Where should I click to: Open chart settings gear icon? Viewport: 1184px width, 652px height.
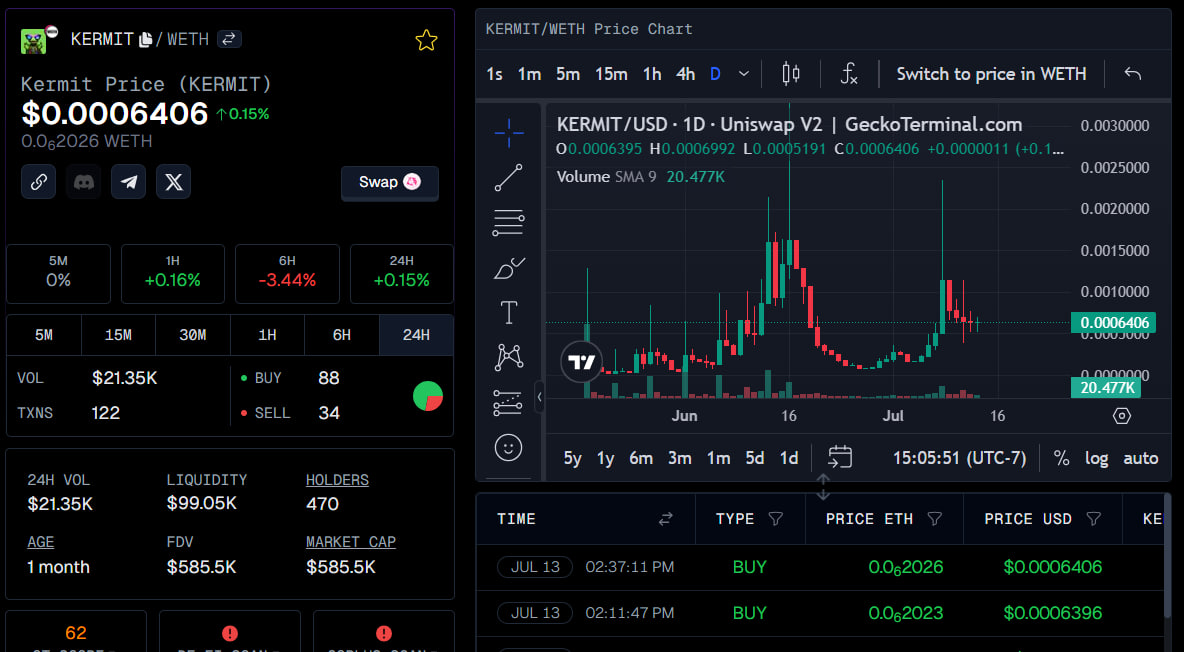(1122, 416)
